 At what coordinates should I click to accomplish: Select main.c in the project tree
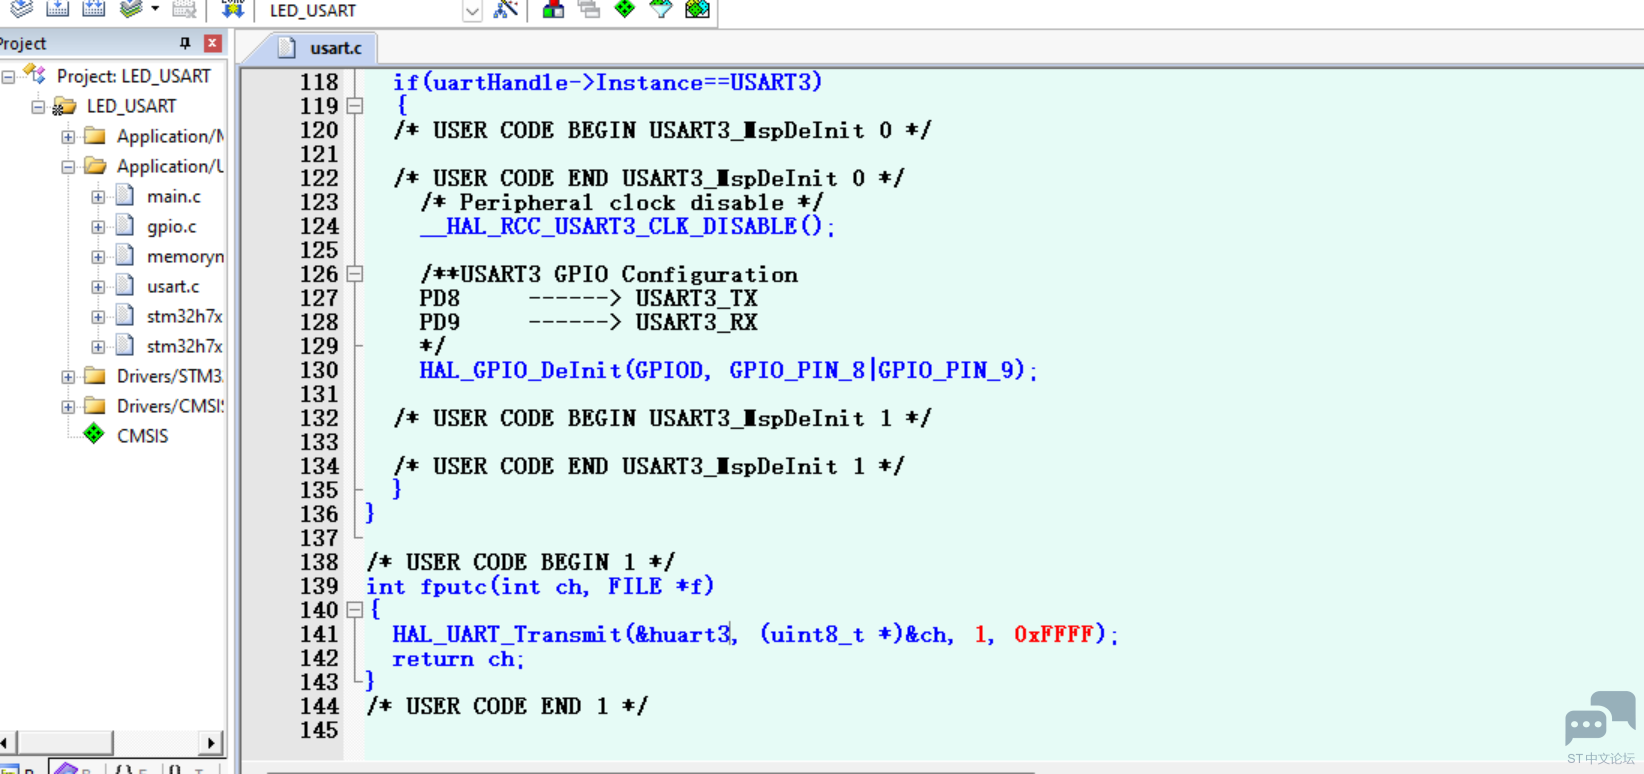point(174,196)
